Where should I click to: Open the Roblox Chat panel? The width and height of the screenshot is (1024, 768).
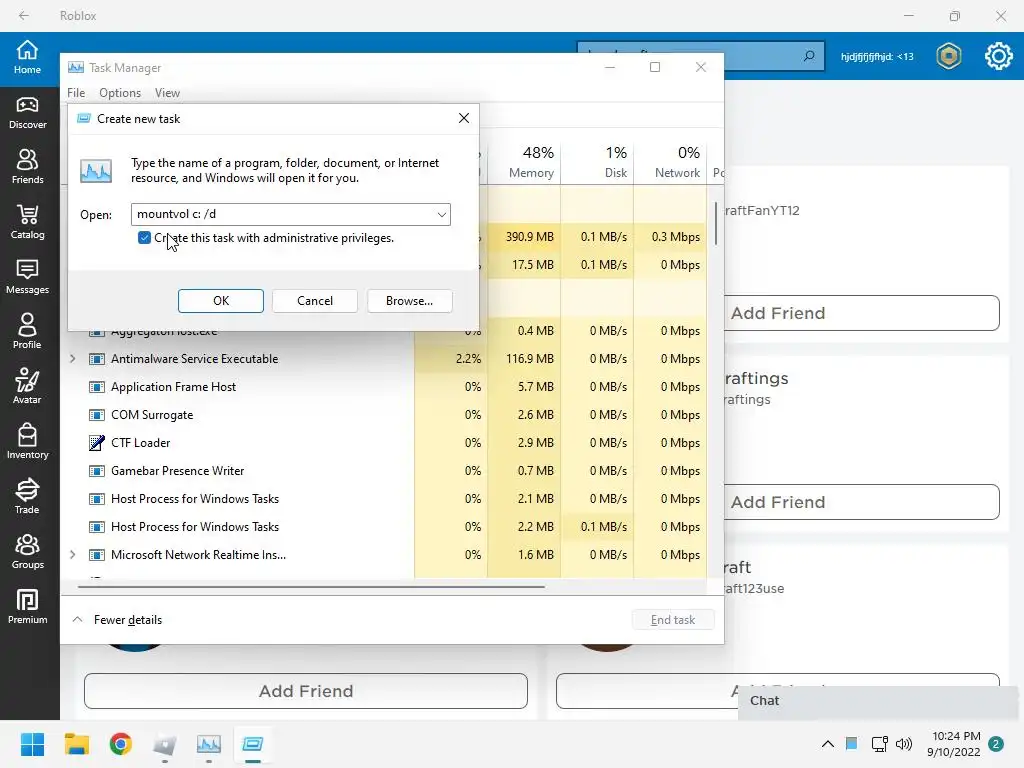pyautogui.click(x=878, y=701)
